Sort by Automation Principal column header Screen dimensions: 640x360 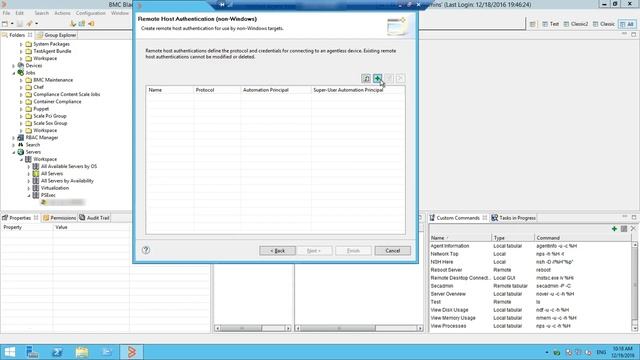coord(276,90)
